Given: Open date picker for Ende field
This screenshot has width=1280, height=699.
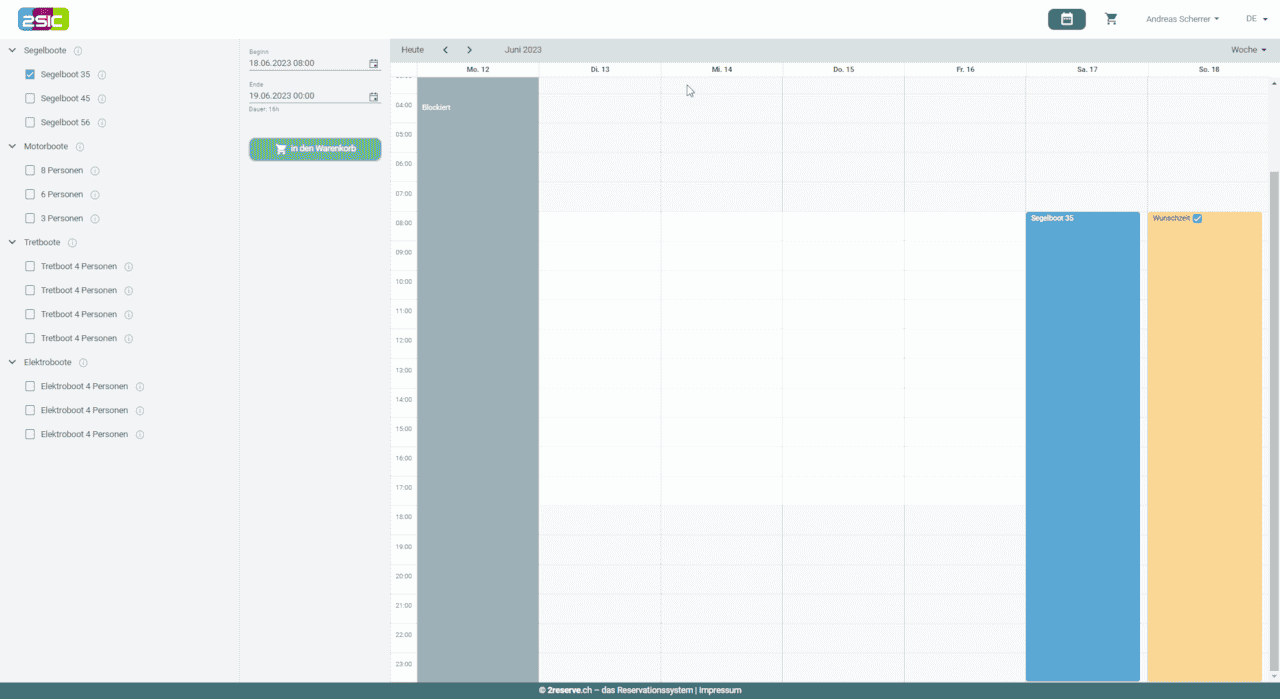Looking at the screenshot, I should coord(374,97).
